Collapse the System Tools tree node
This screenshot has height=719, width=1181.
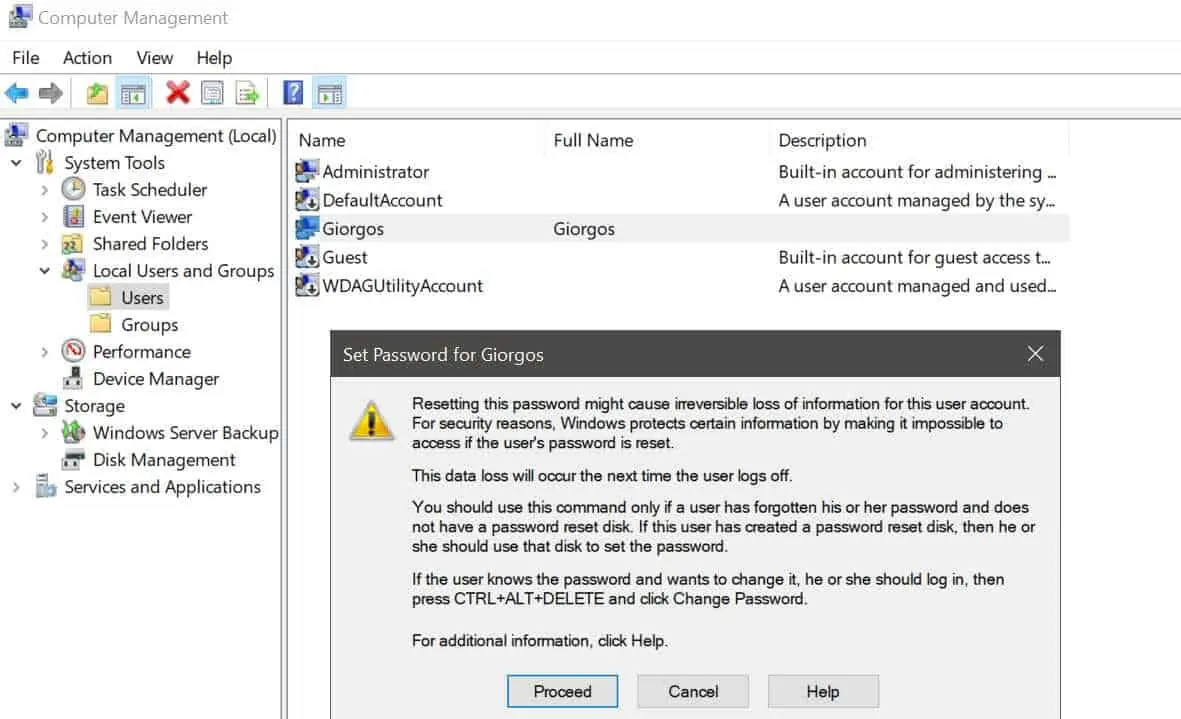(x=16, y=163)
